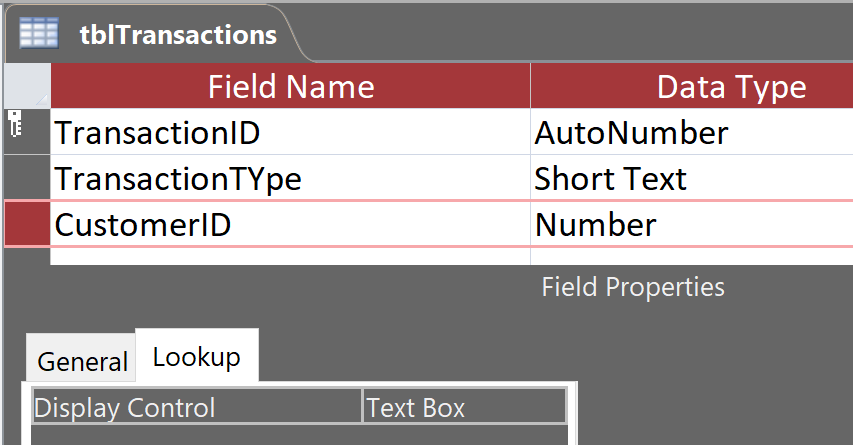Switch to the General properties tab
853x445 pixels.
(82, 361)
